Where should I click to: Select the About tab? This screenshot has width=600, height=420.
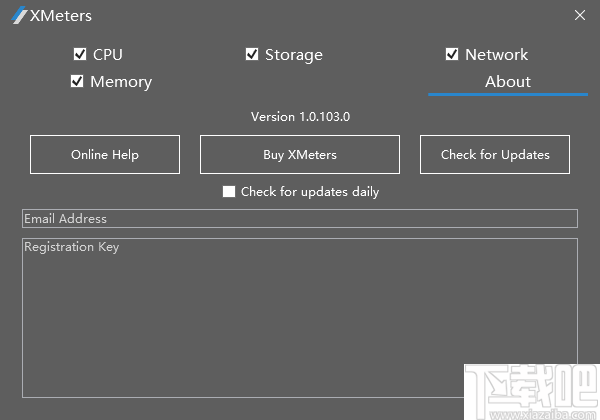pos(507,81)
